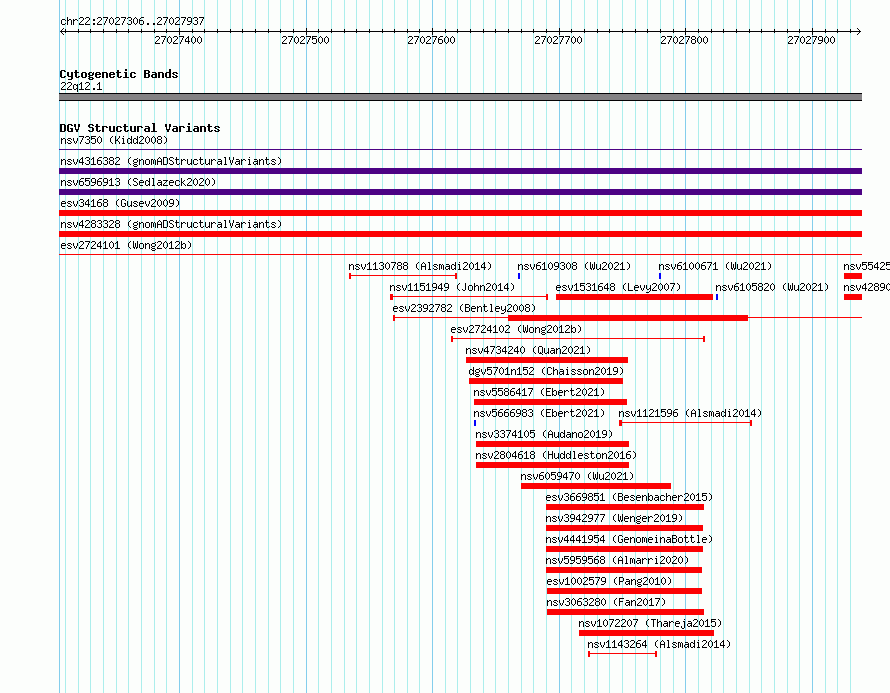The image size is (890, 693).
Task: Click the 27027700 ruler position label
Action: click(x=559, y=40)
